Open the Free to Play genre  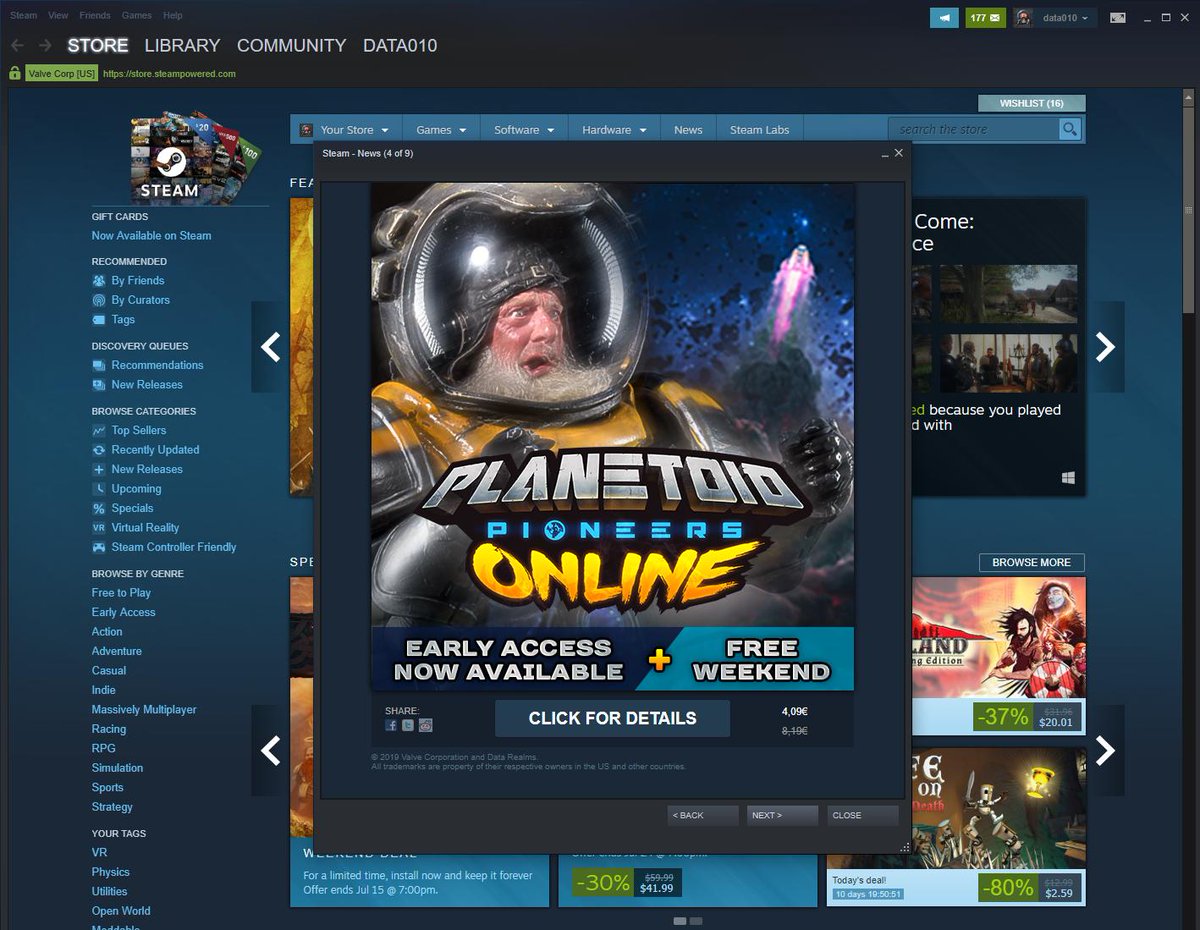[x=121, y=593]
